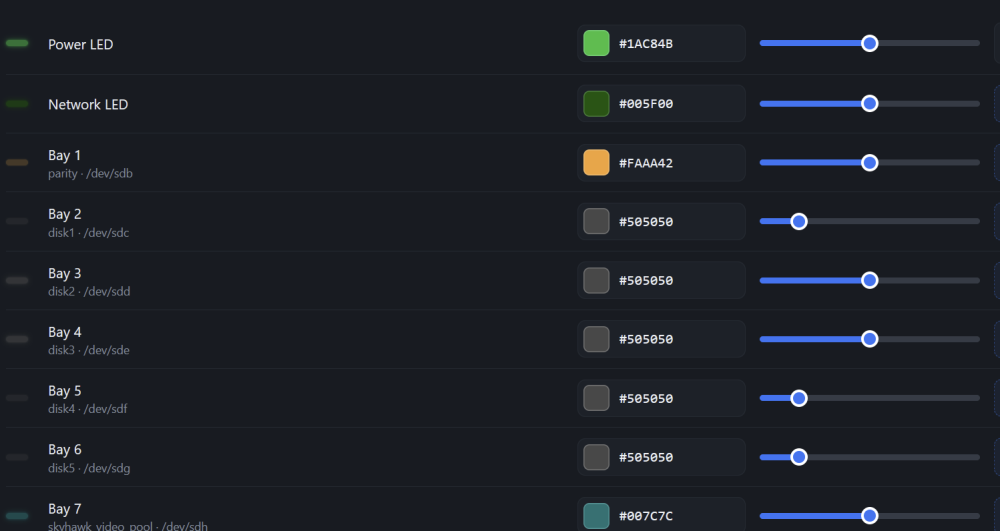
Task: Edit the Power LED hex value #1AC84B
Action: coord(645,44)
